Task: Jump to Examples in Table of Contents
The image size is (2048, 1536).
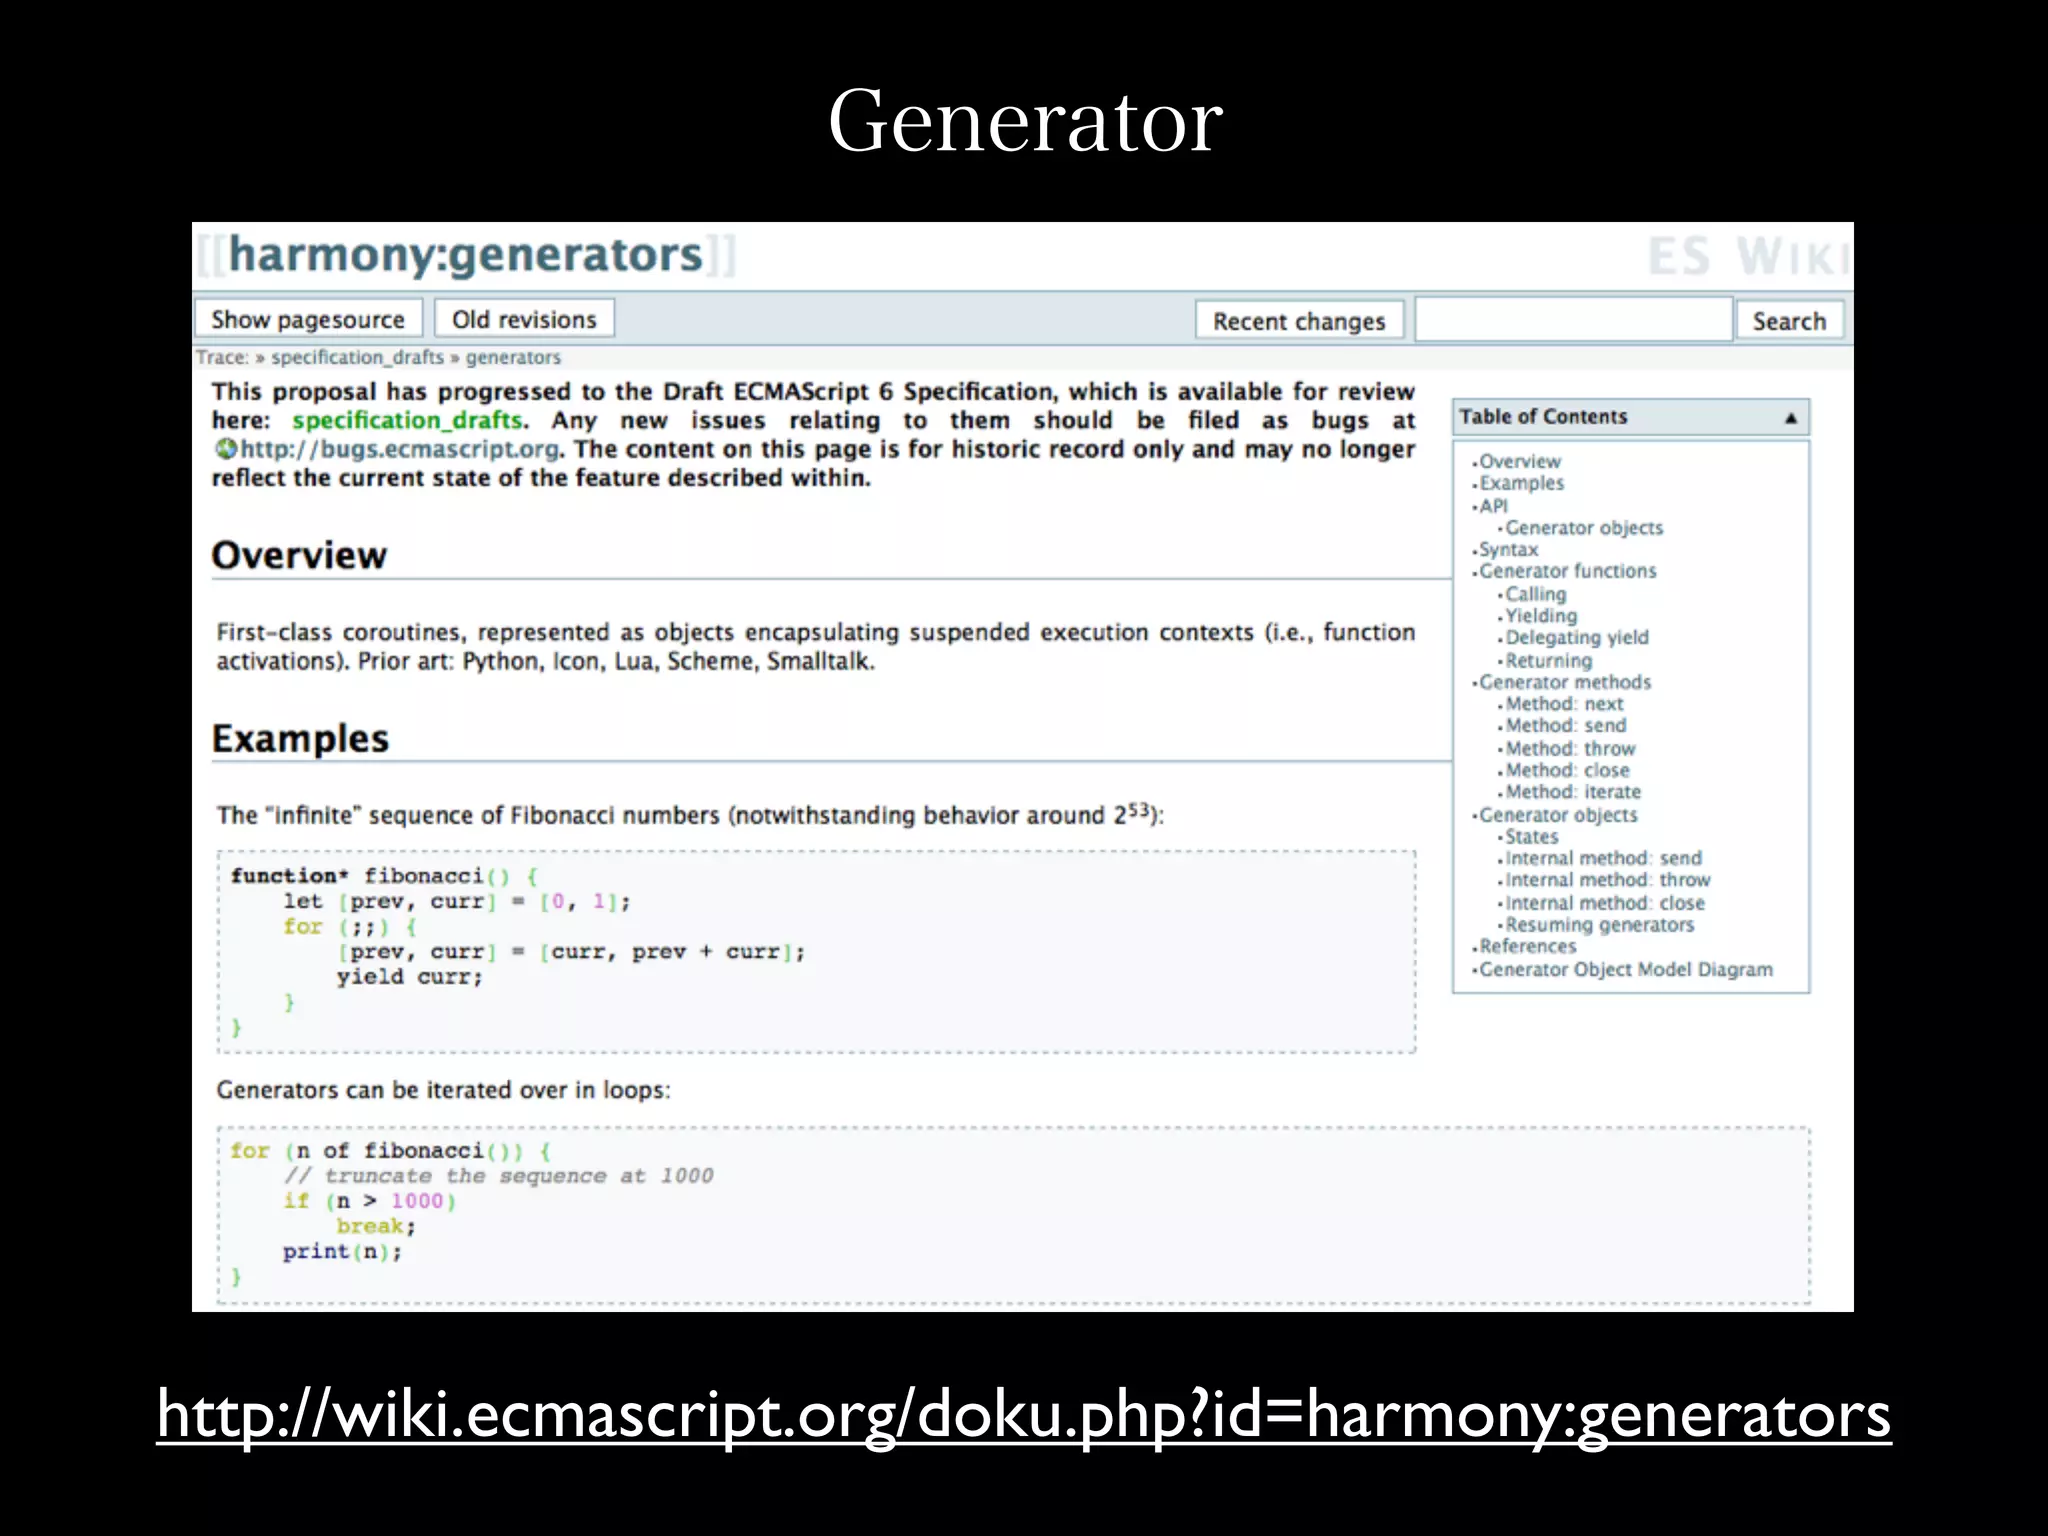Action: pos(1521,483)
